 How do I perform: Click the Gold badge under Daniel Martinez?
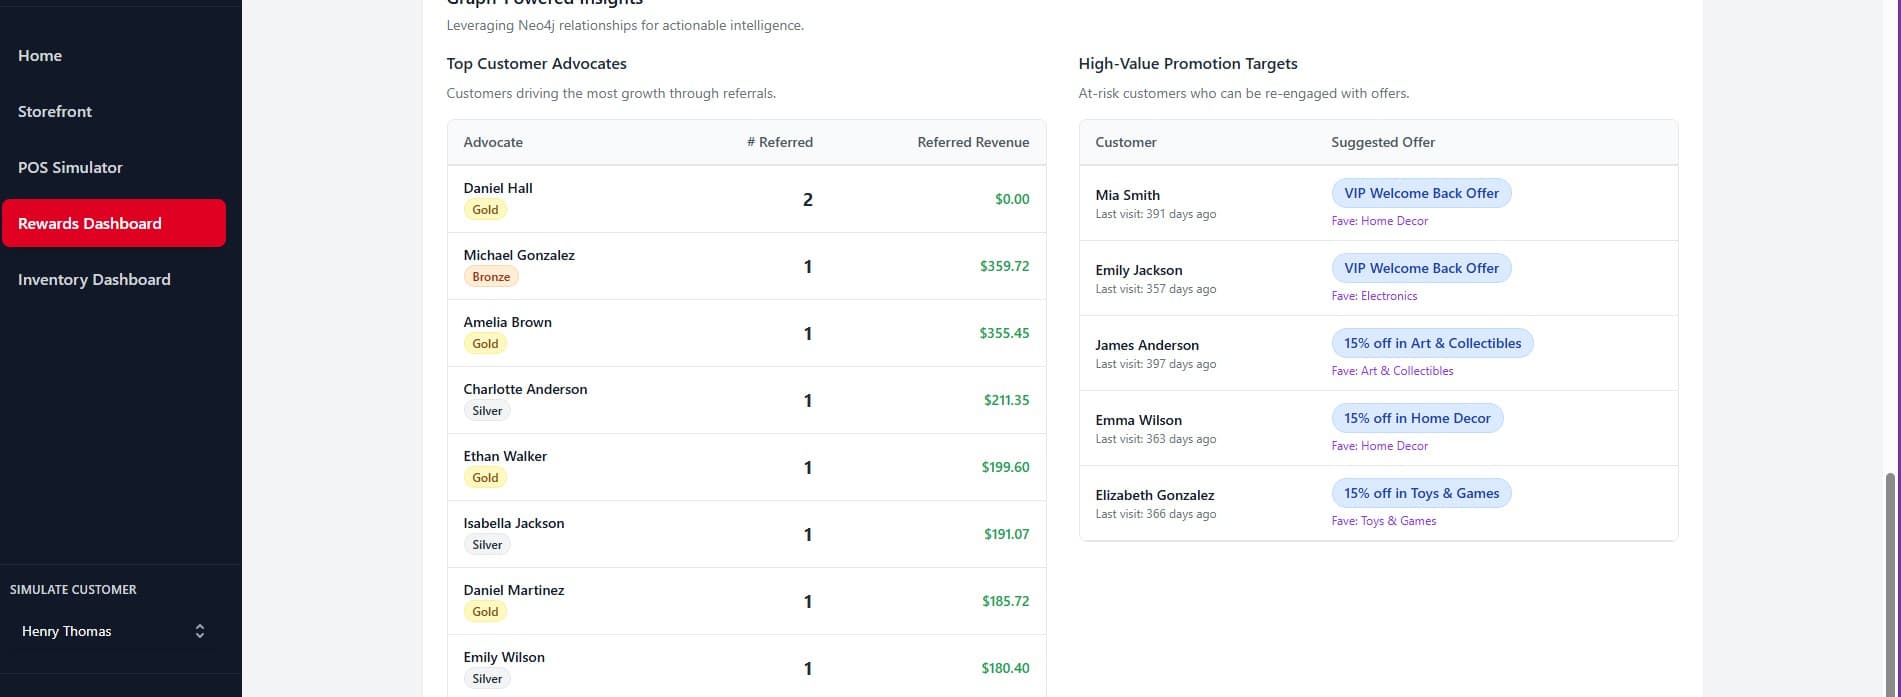(485, 612)
